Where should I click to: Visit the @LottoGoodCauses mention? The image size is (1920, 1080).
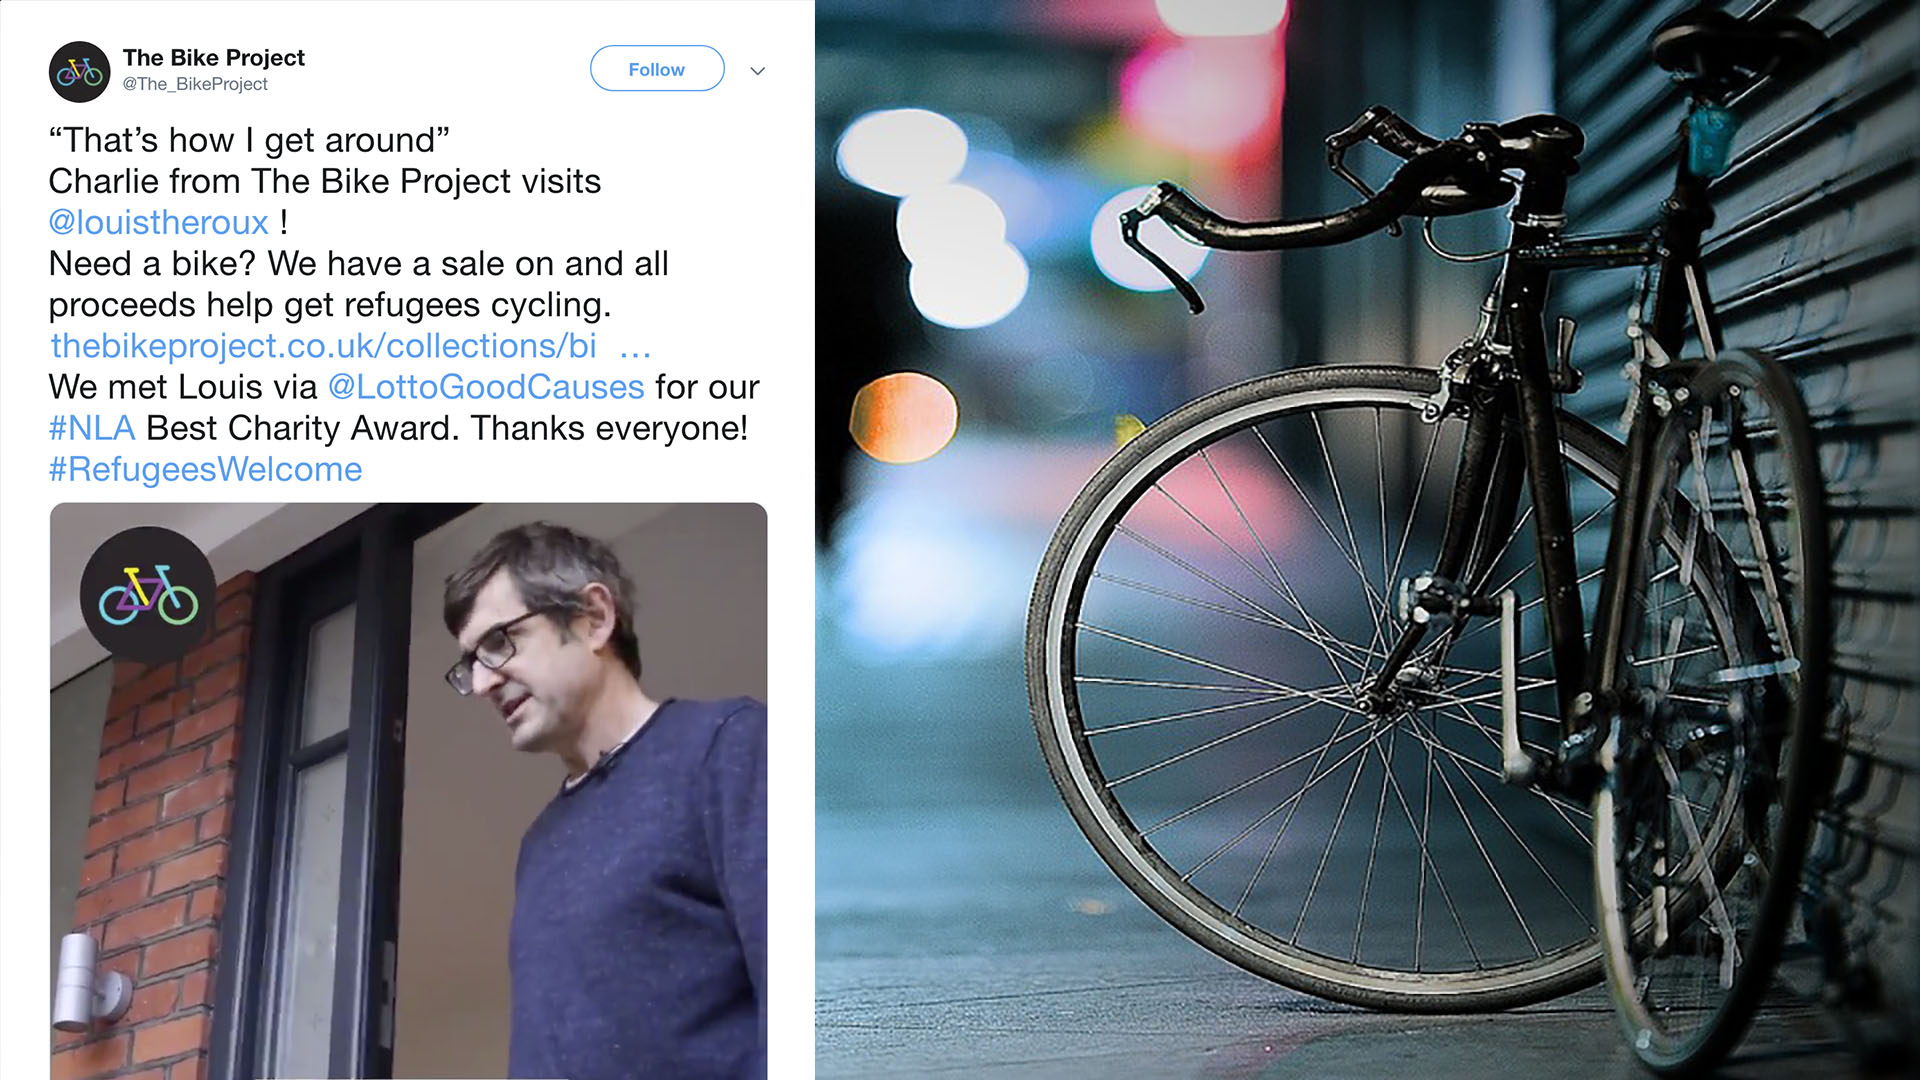coord(486,387)
